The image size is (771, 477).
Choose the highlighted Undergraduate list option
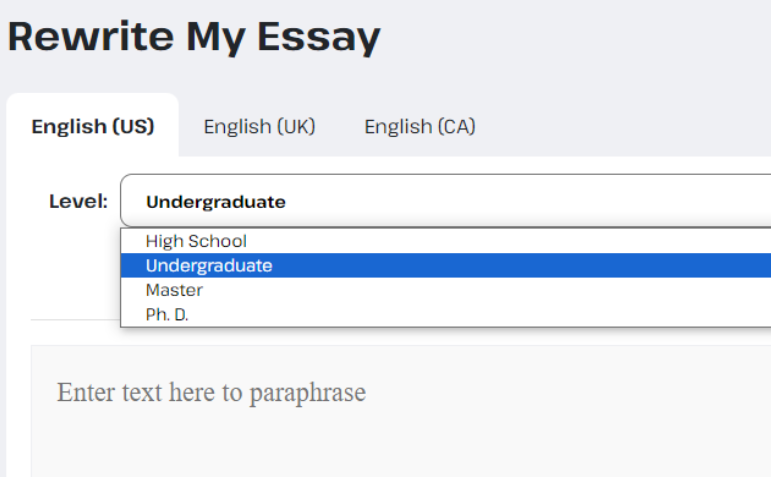pyautogui.click(x=209, y=266)
